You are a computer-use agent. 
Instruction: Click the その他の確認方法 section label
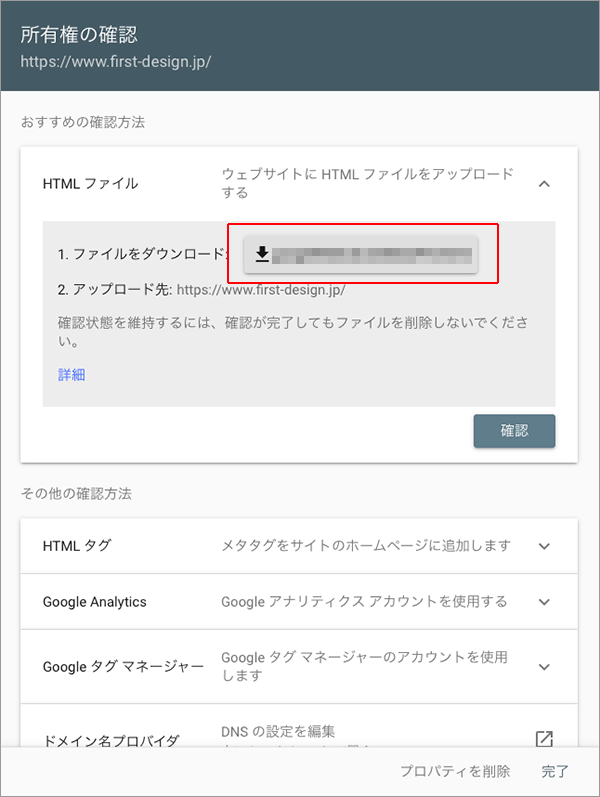pos(76,494)
